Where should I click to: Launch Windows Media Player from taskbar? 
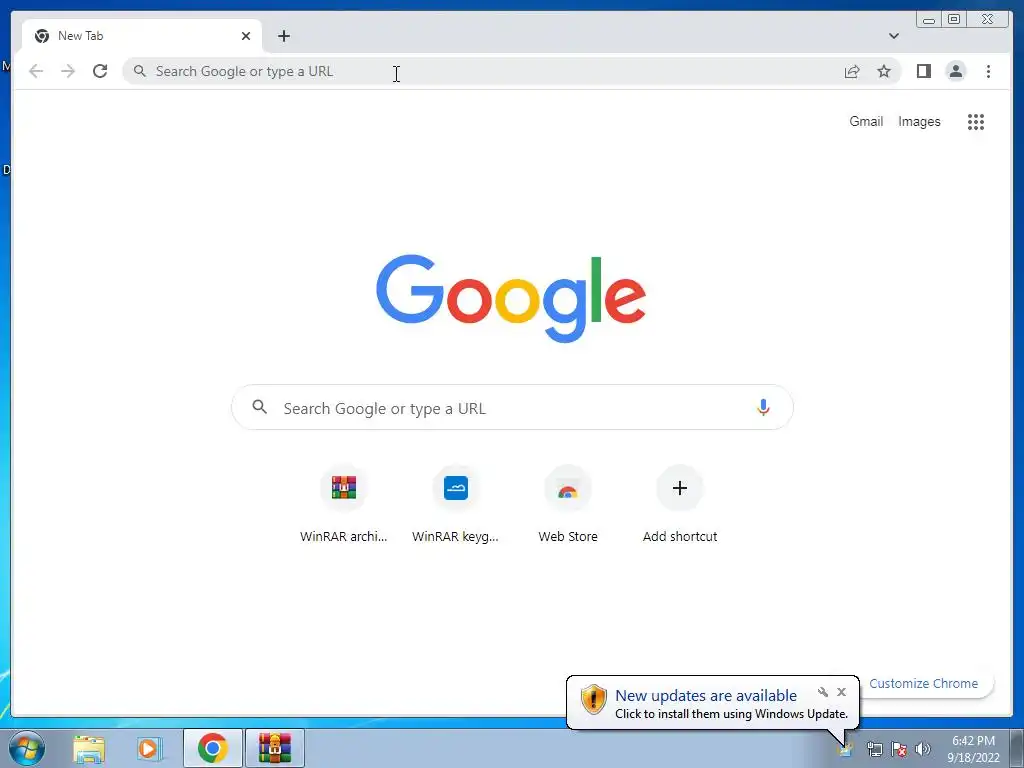pos(148,748)
